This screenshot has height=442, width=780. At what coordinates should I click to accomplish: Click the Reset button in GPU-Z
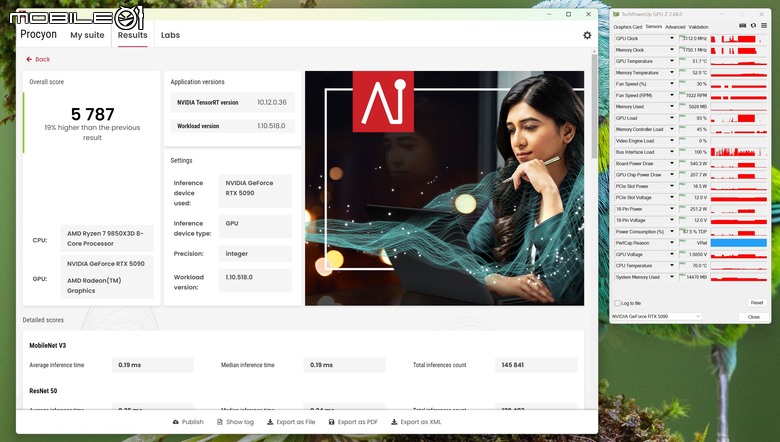click(x=757, y=303)
